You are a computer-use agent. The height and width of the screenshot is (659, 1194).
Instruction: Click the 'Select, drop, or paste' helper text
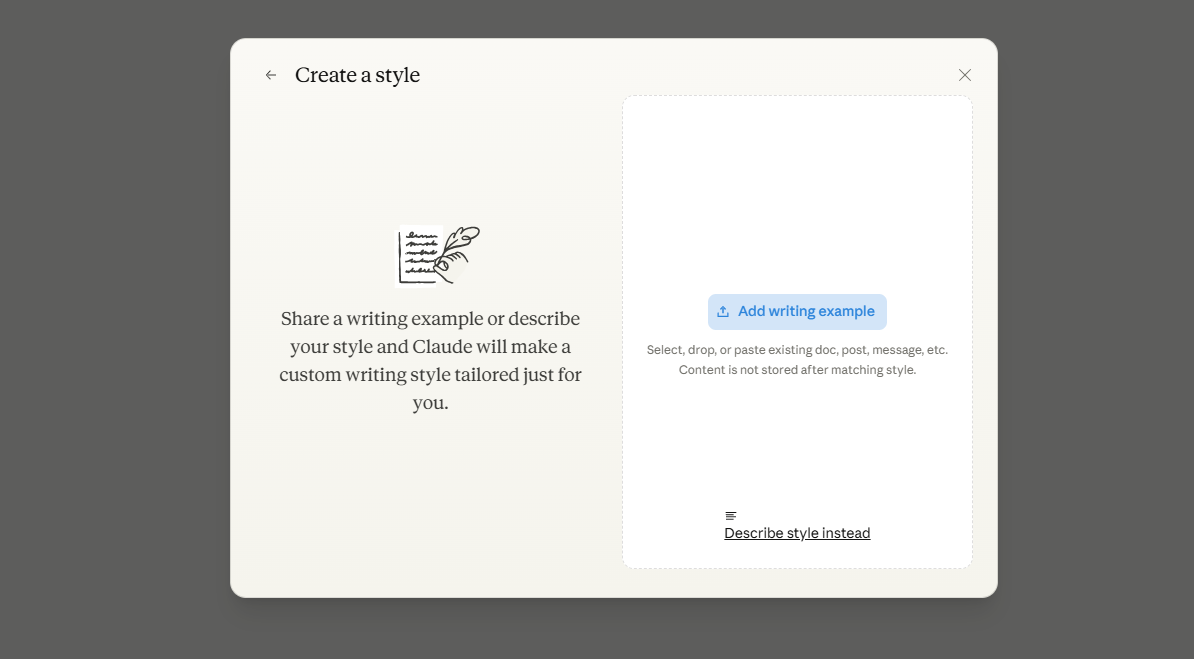pos(797,350)
